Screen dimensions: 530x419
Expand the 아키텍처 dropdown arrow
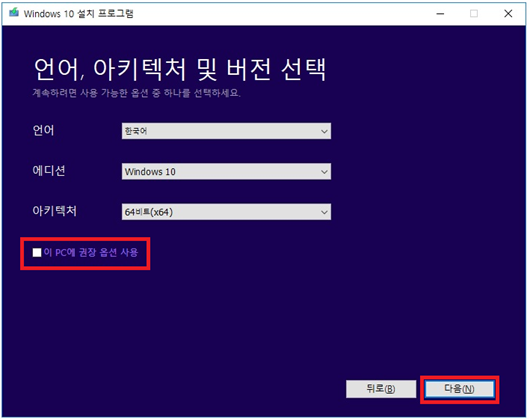coord(324,212)
